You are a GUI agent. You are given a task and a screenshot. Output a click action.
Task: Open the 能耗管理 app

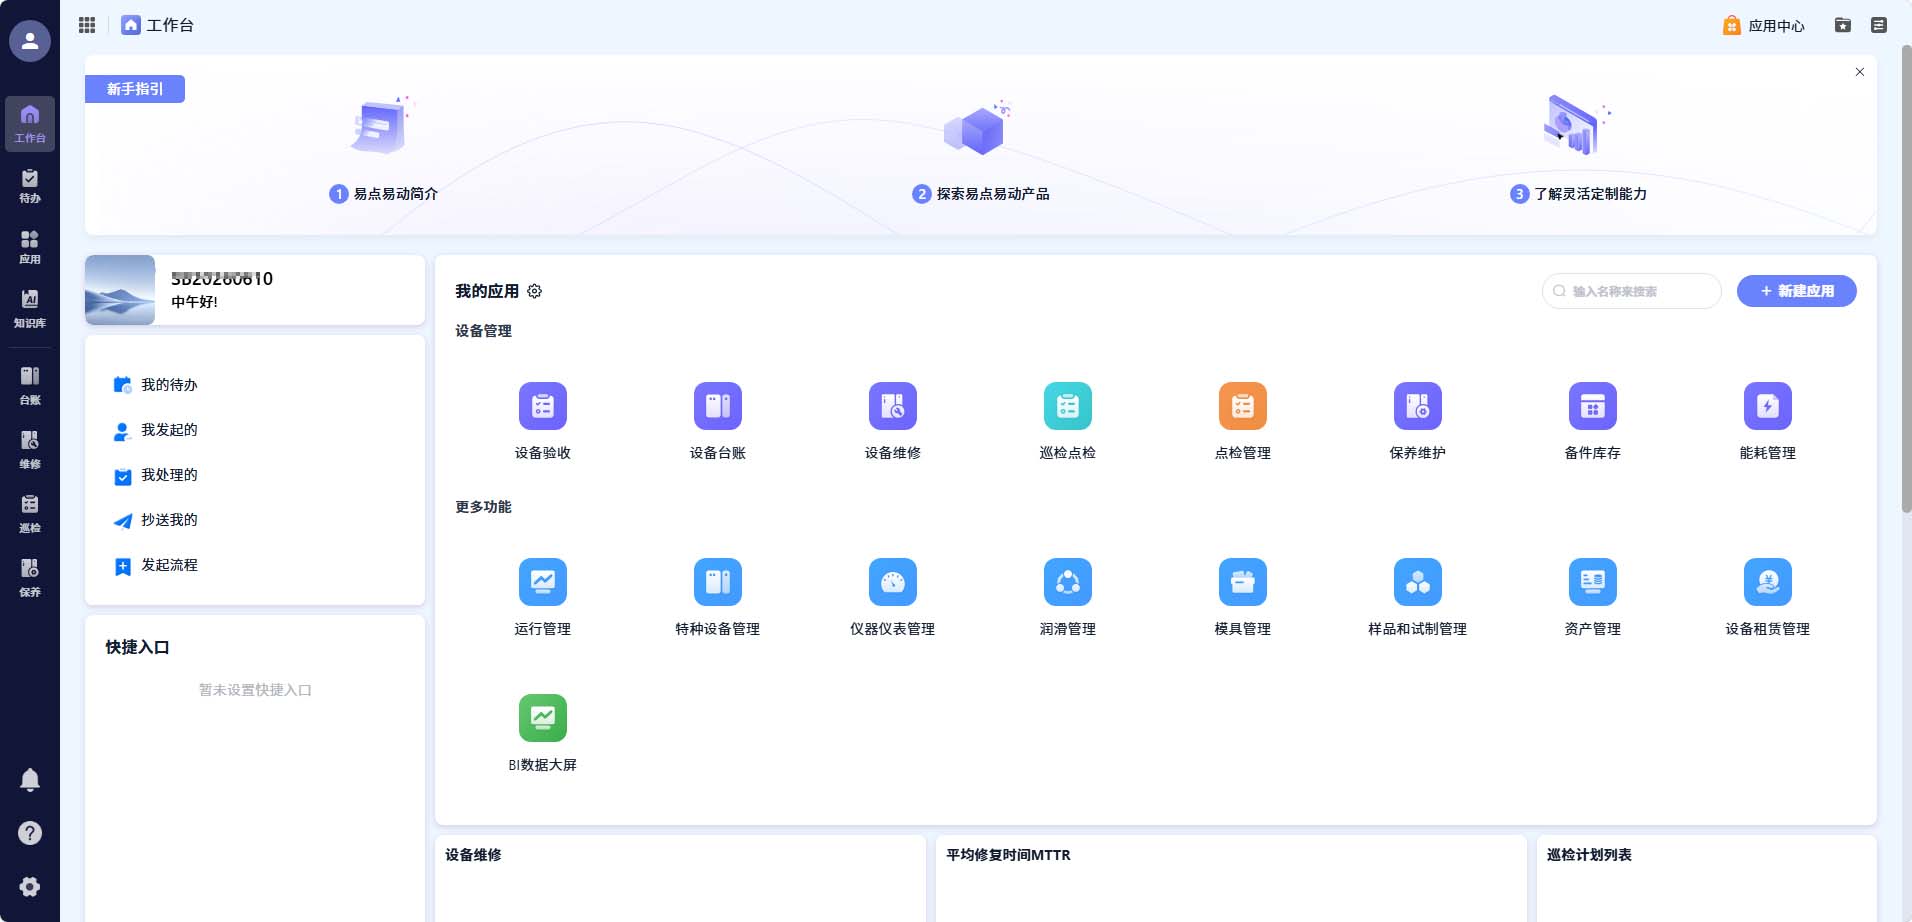click(1768, 406)
